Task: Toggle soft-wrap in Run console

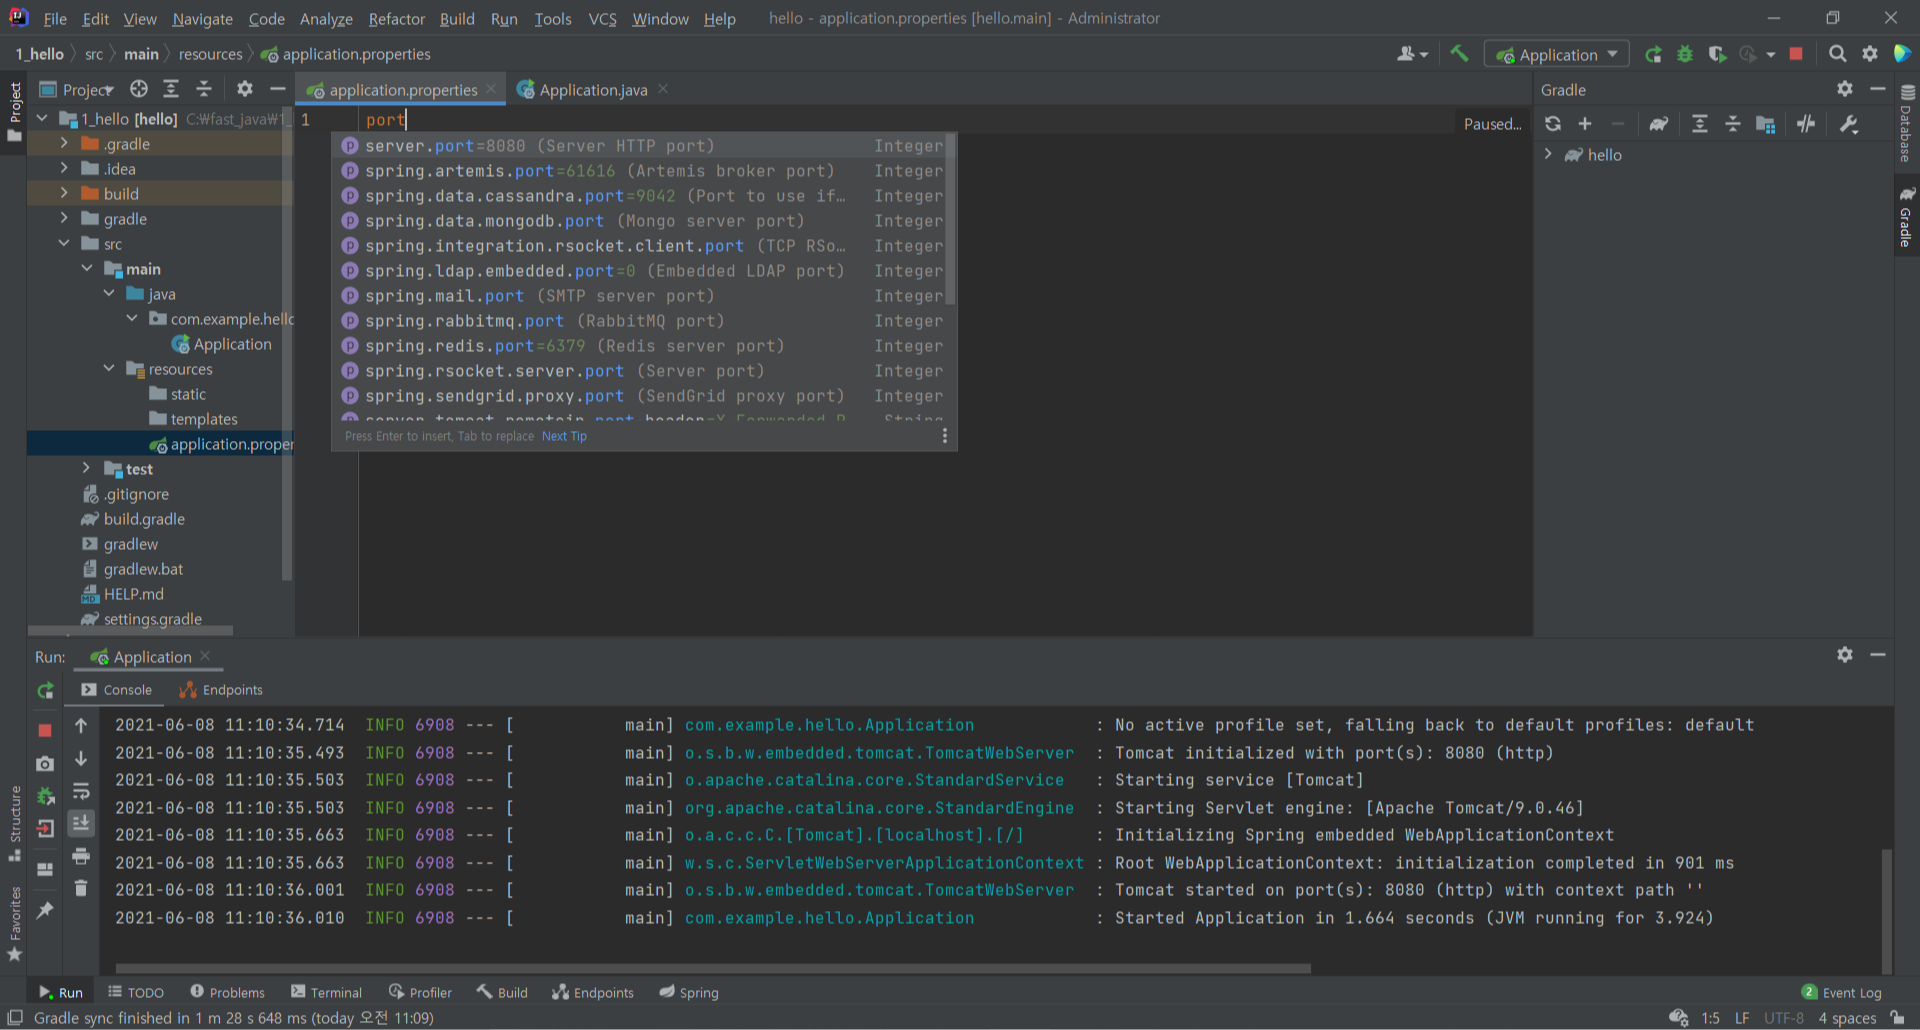Action: pos(81,791)
